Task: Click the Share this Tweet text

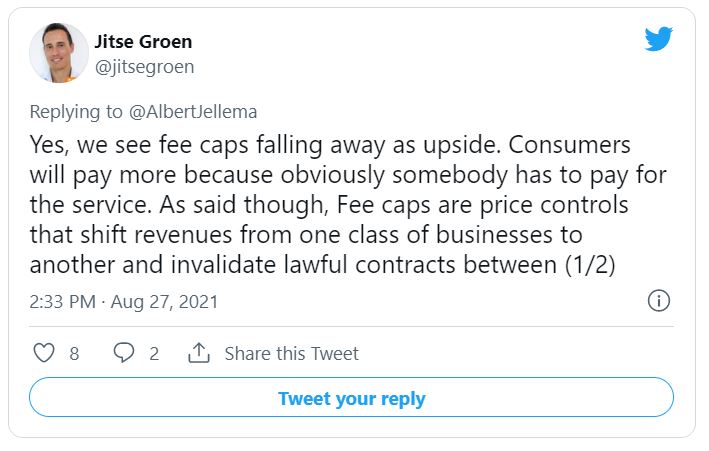Action: point(292,353)
